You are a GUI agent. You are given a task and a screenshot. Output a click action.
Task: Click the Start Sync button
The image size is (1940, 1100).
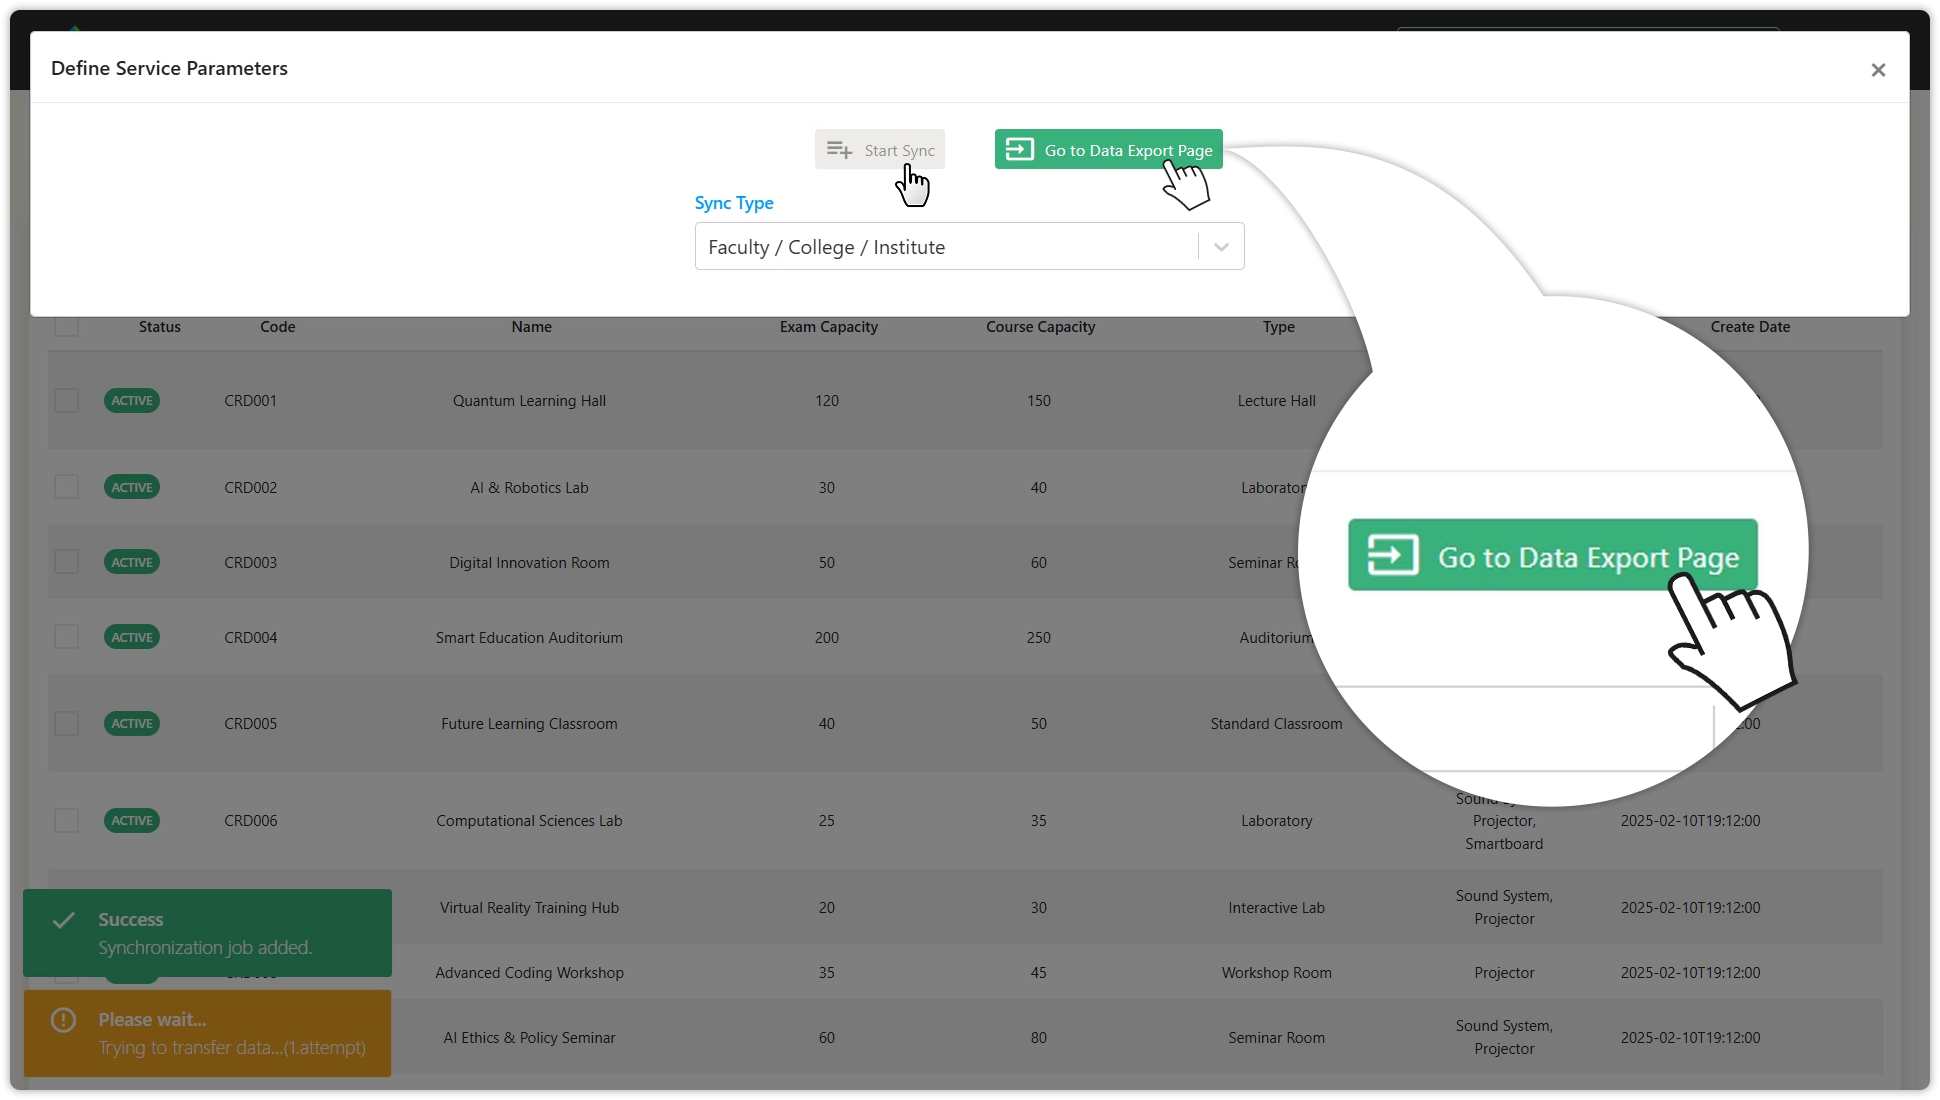pos(880,150)
